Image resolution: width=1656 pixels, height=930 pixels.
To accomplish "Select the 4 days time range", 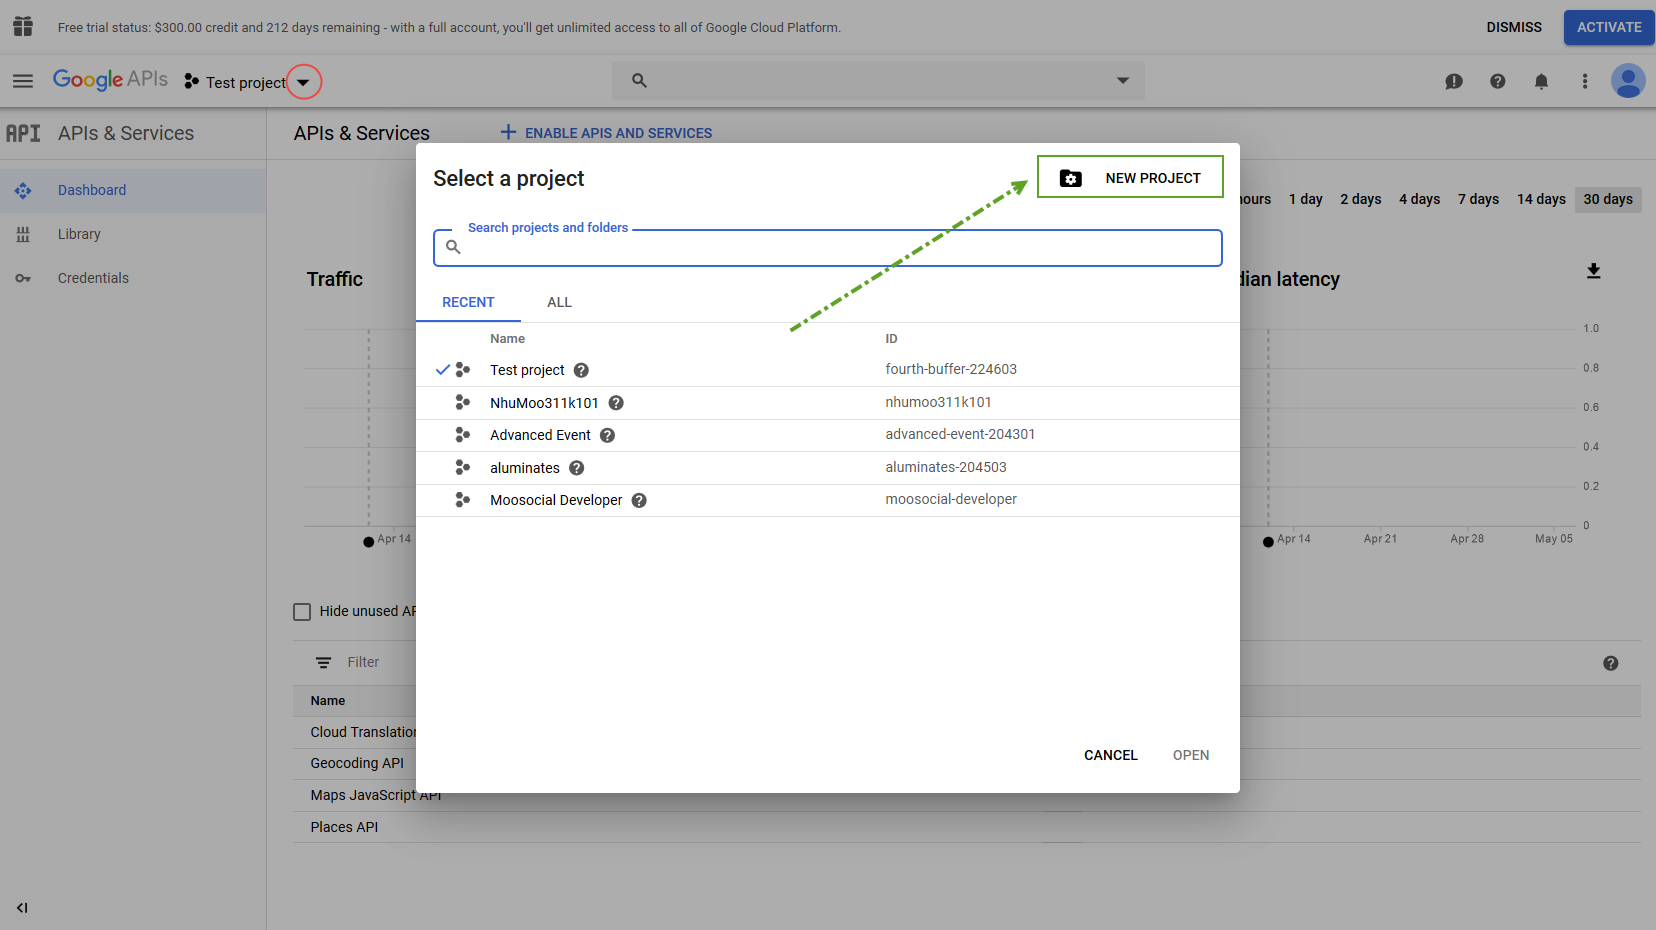I will 1419,199.
